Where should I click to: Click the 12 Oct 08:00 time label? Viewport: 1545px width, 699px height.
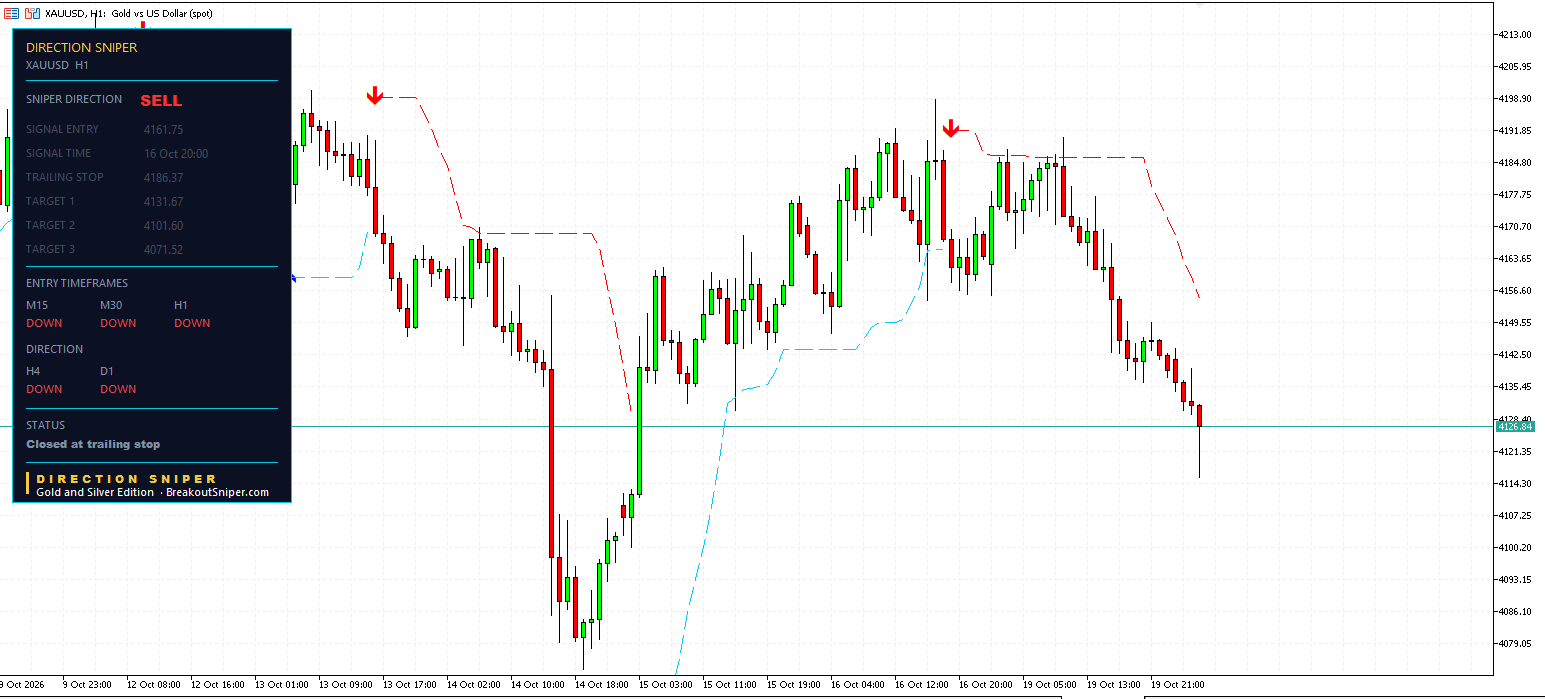153,685
